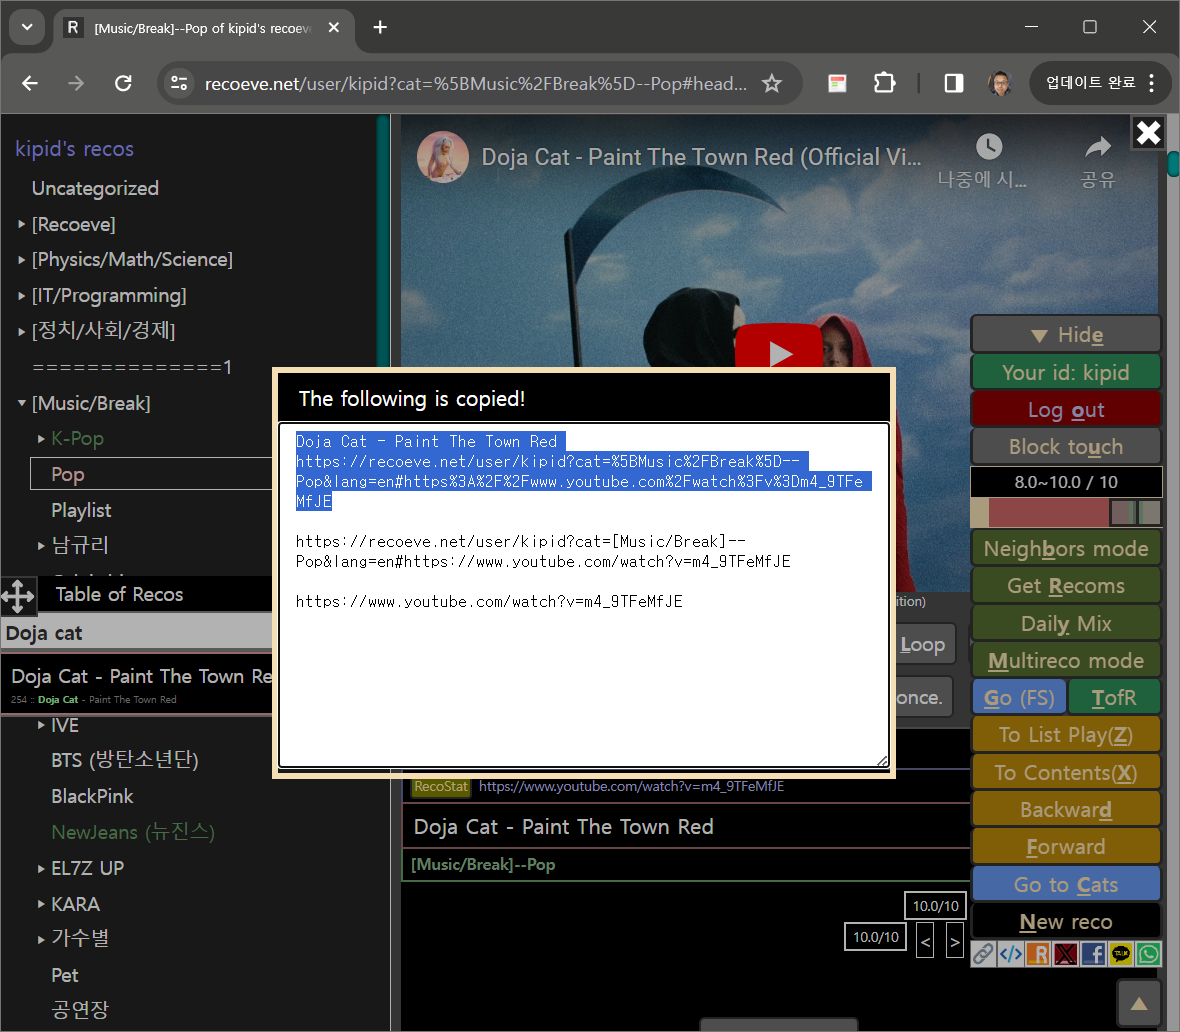The height and width of the screenshot is (1032, 1180).
Task: Share via WhatsApp icon
Action: (1148, 954)
